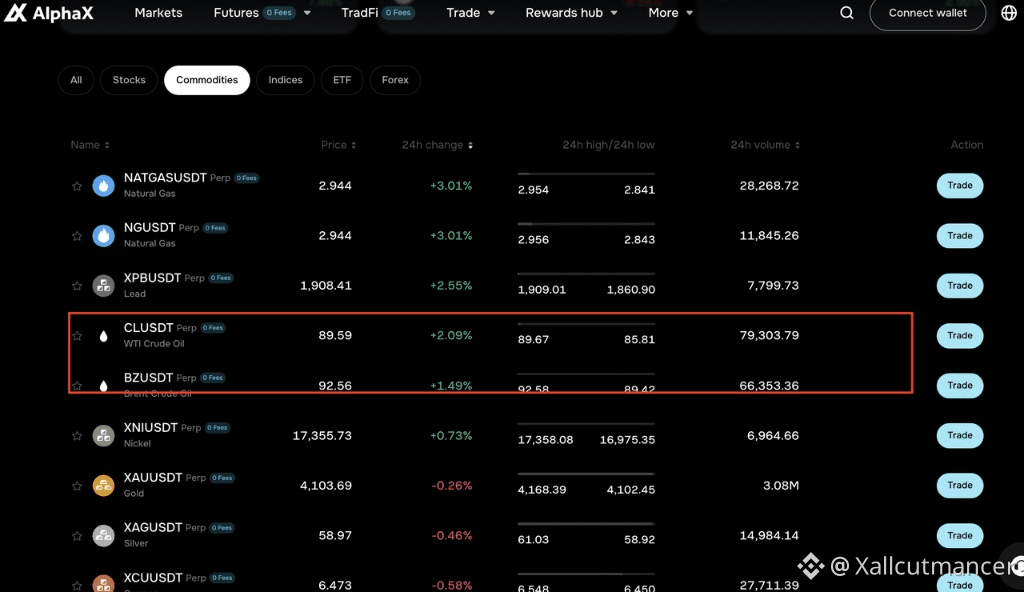This screenshot has width=1024, height=592.
Task: Trade CLUSDT via its Trade button
Action: click(960, 336)
